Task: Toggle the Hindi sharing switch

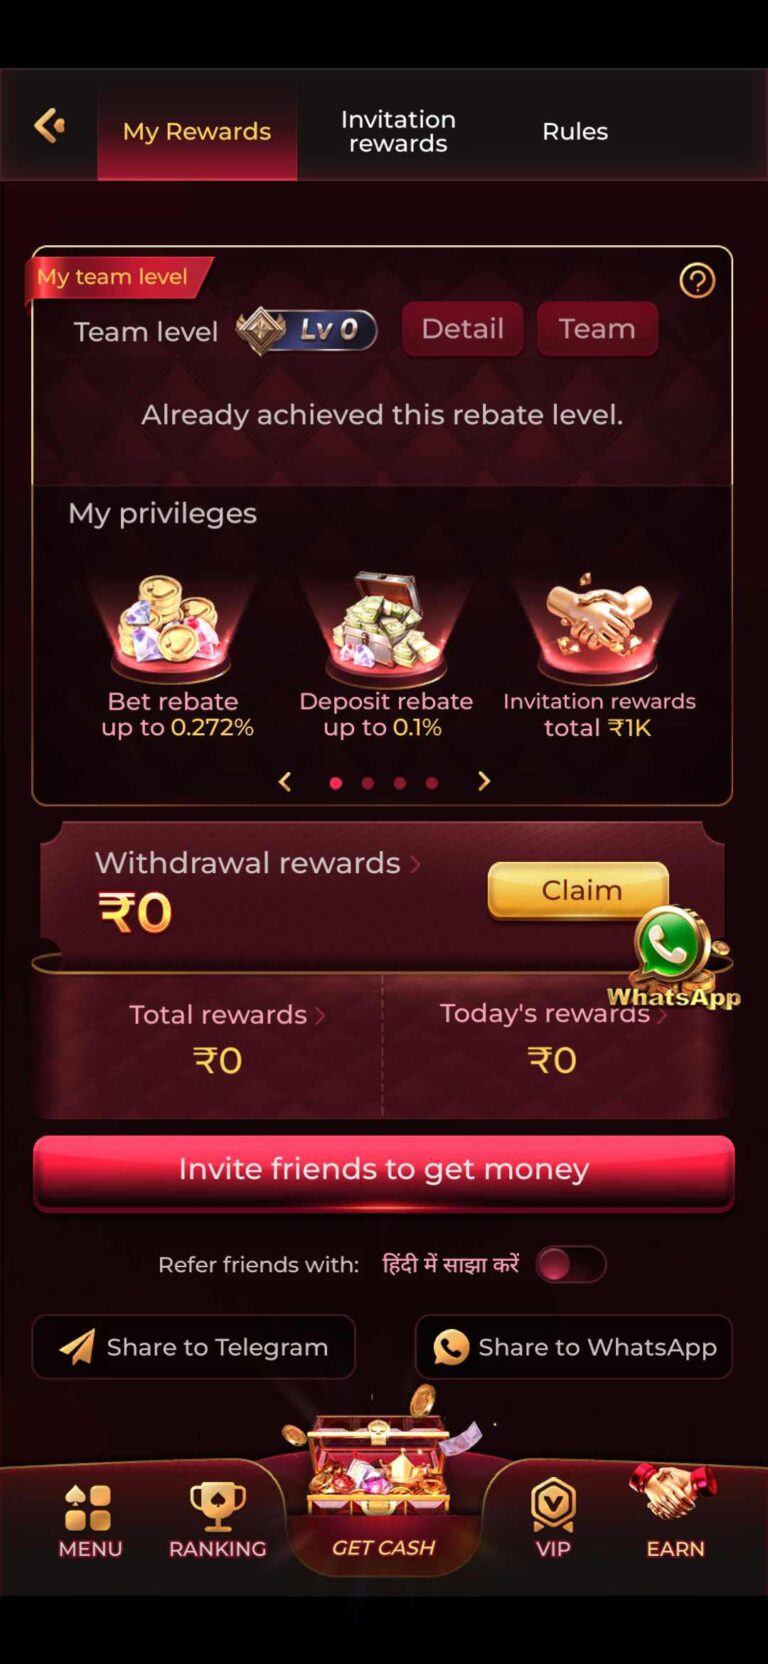Action: pyautogui.click(x=570, y=1265)
